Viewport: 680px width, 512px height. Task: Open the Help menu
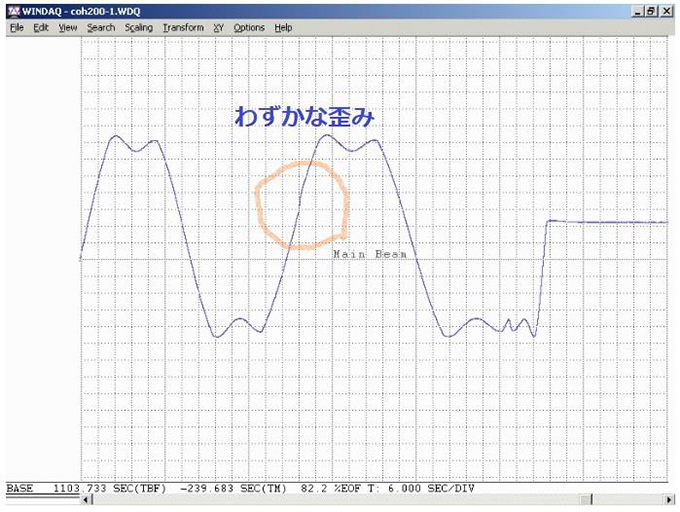[283, 28]
